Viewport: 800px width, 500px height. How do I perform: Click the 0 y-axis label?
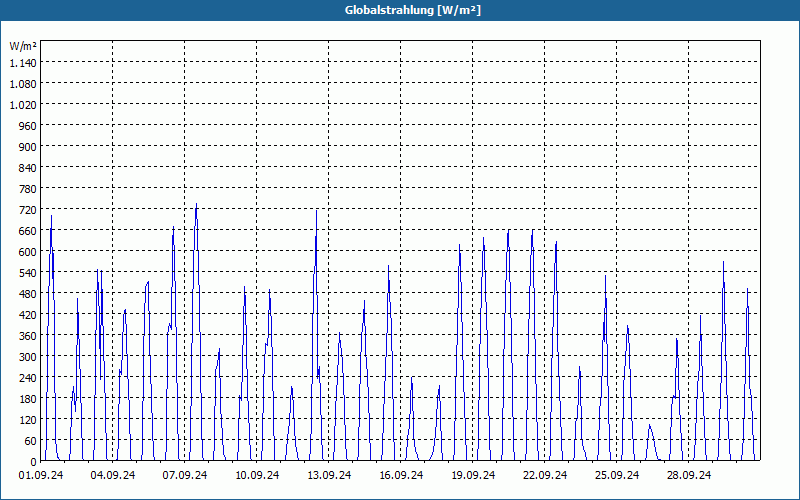[x=34, y=461]
